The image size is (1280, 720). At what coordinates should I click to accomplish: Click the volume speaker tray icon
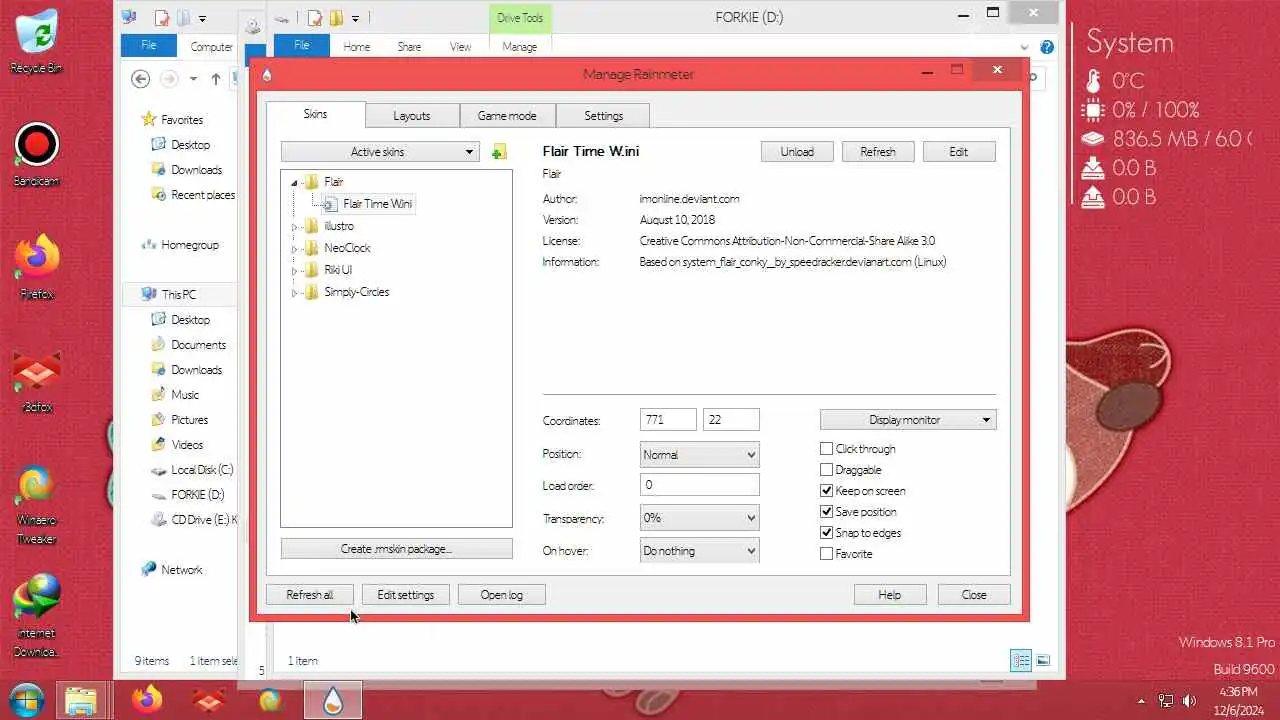(1190, 701)
